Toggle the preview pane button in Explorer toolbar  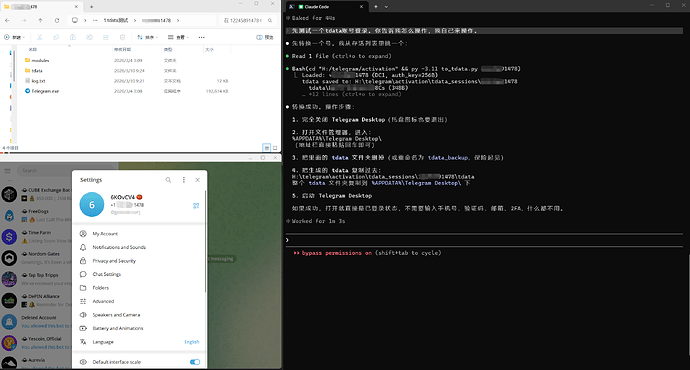click(265, 37)
